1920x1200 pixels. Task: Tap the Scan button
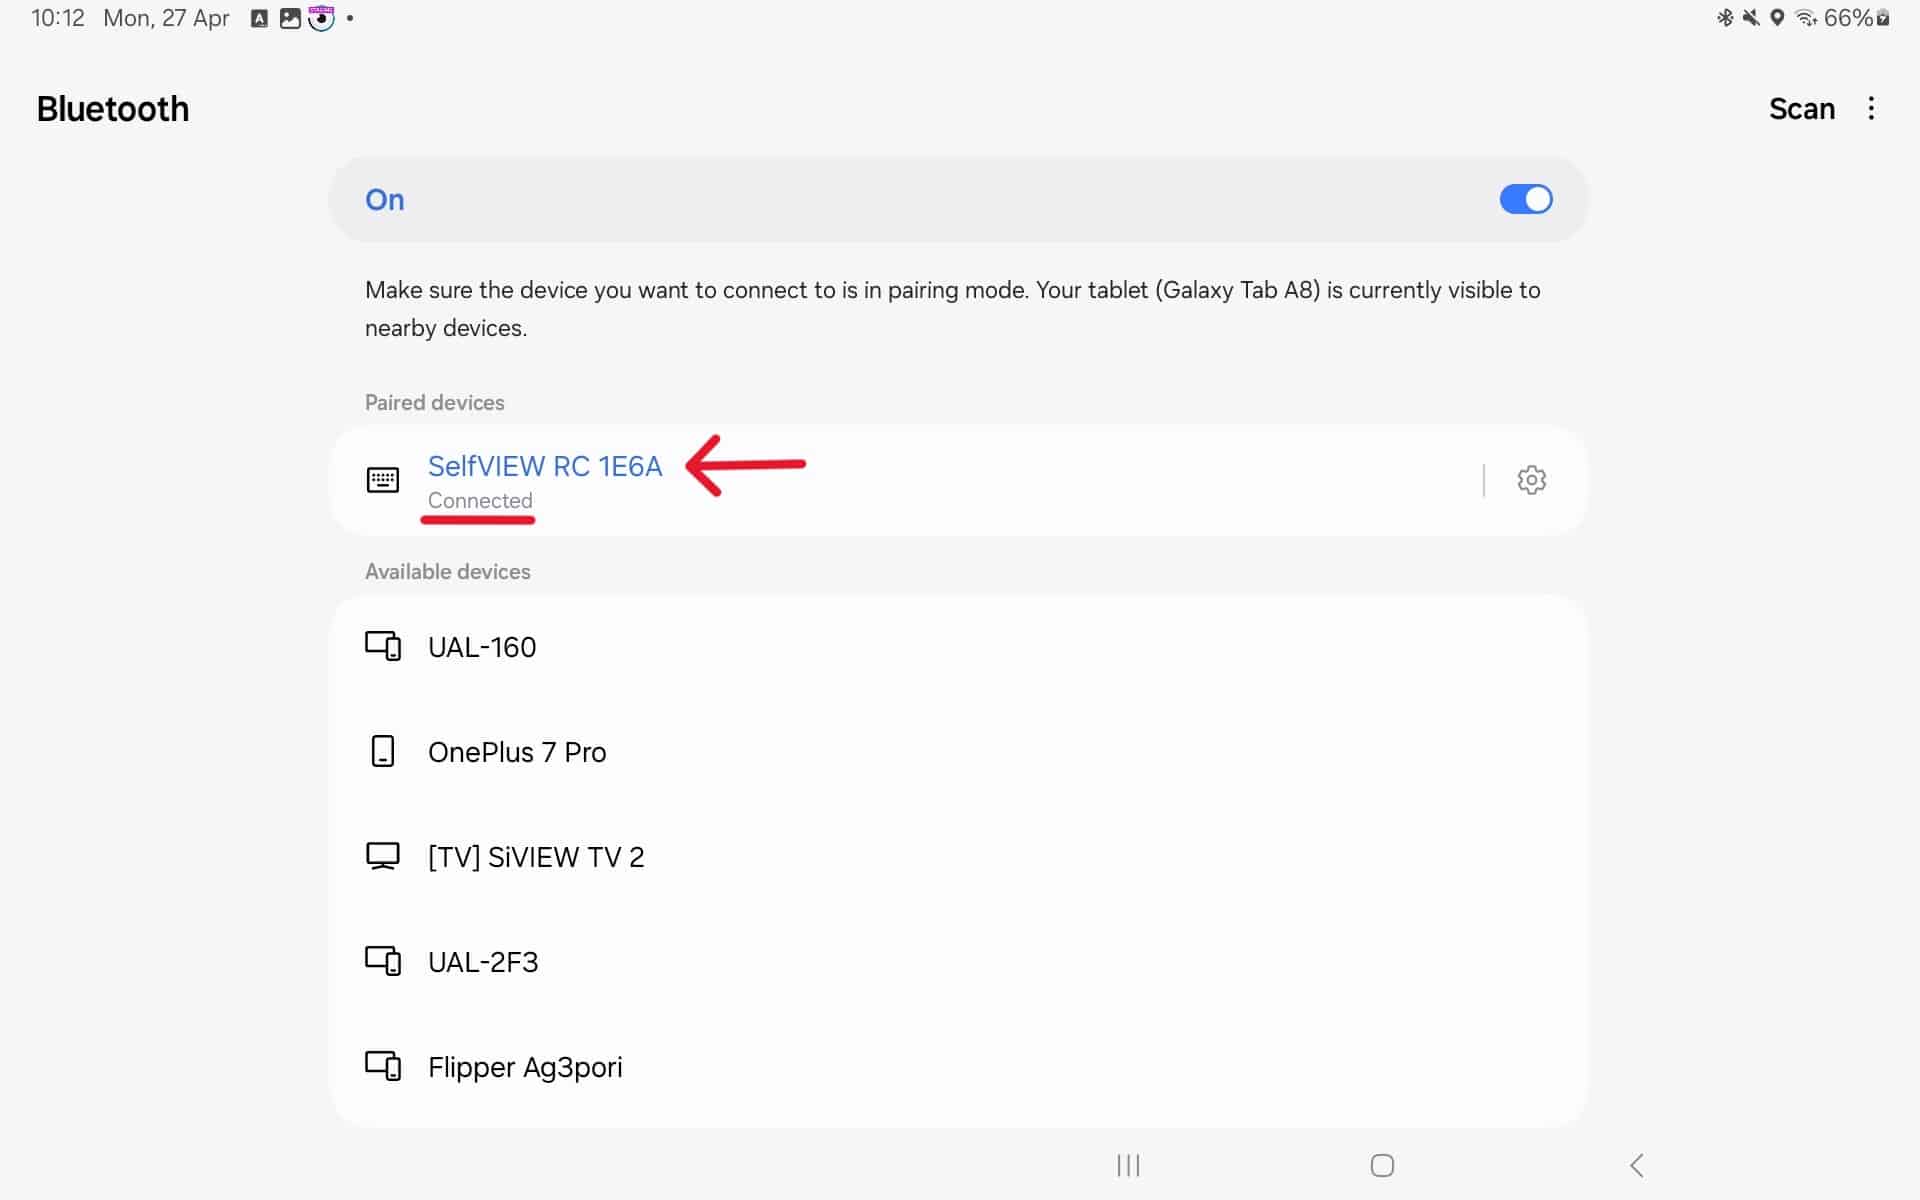point(1801,109)
